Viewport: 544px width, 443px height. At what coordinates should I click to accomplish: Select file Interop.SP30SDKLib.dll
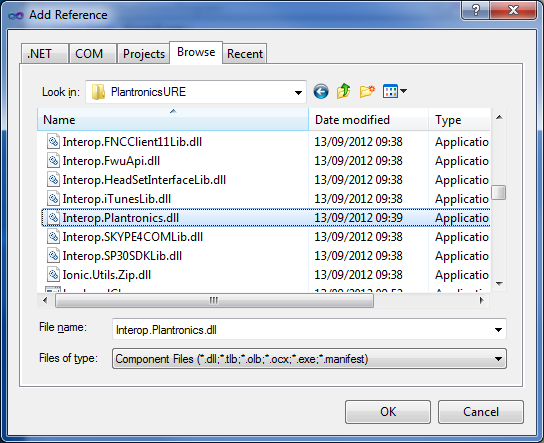coord(122,256)
